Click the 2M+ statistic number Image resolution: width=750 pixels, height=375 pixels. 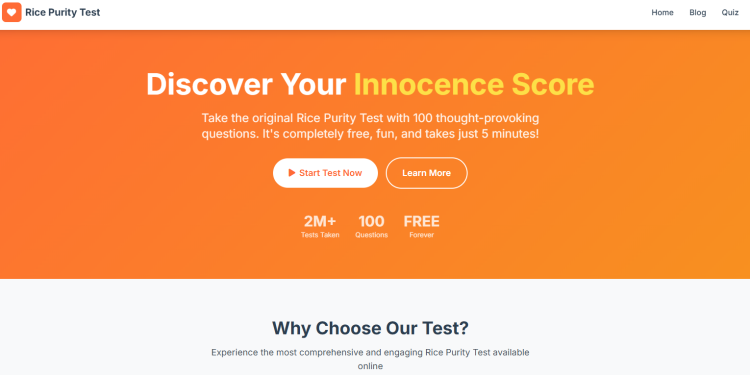point(320,221)
